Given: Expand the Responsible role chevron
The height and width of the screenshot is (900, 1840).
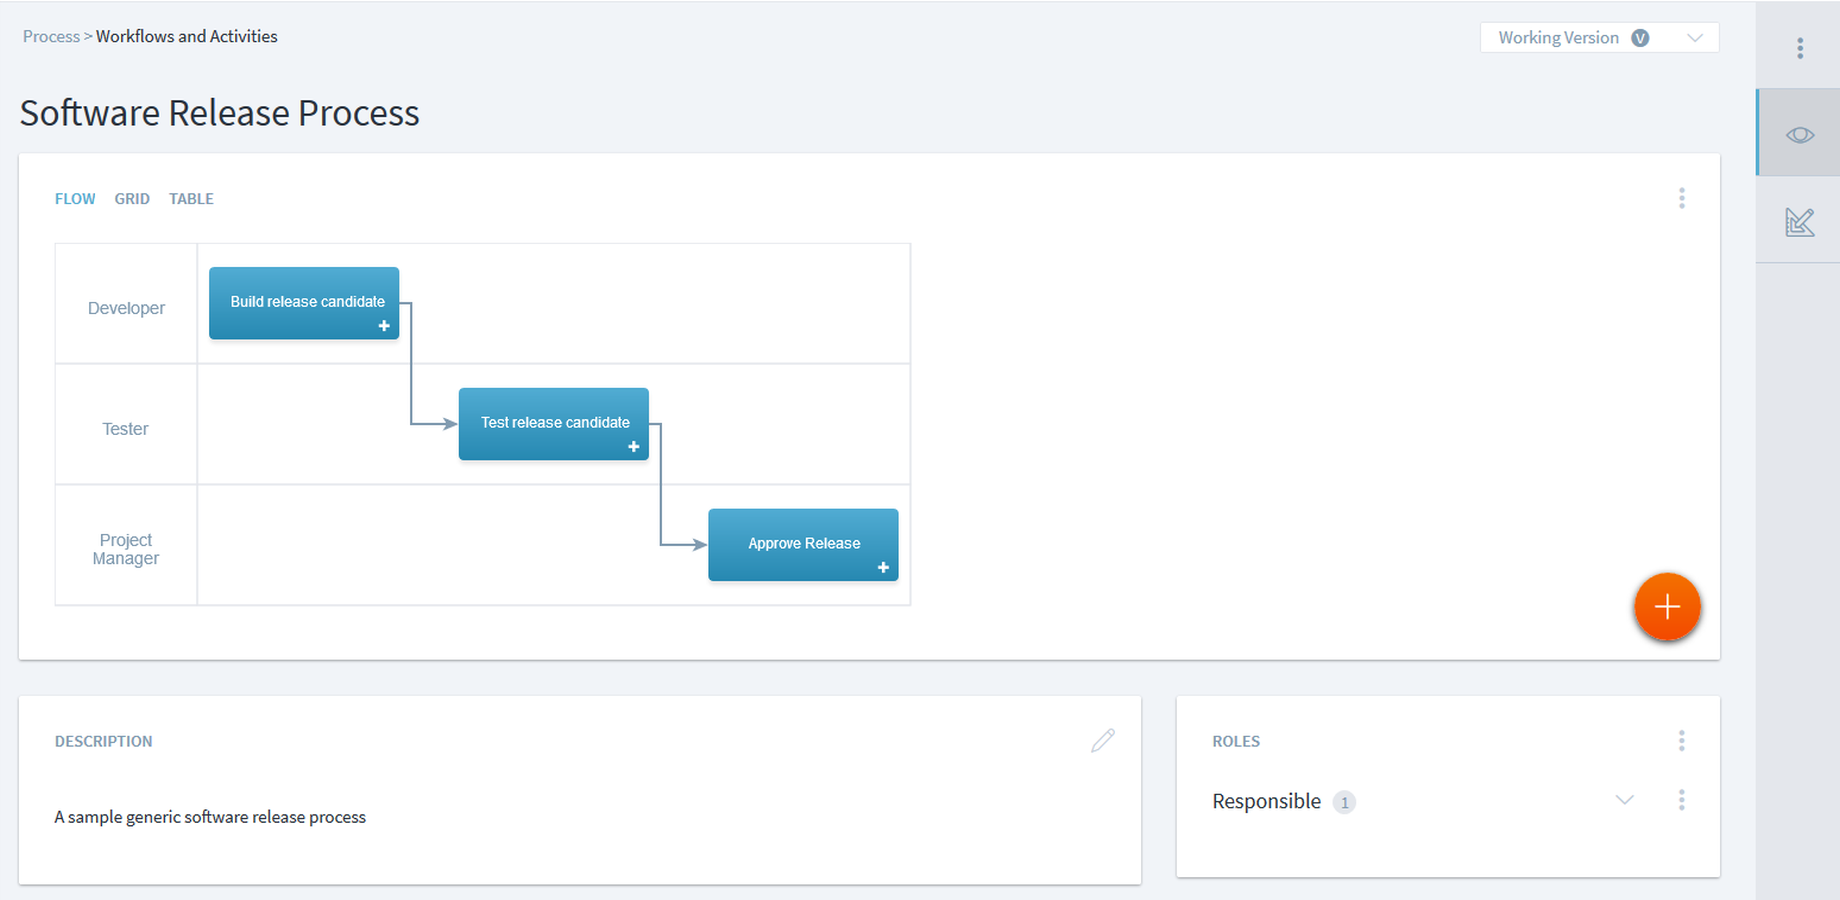Looking at the screenshot, I should (x=1624, y=800).
